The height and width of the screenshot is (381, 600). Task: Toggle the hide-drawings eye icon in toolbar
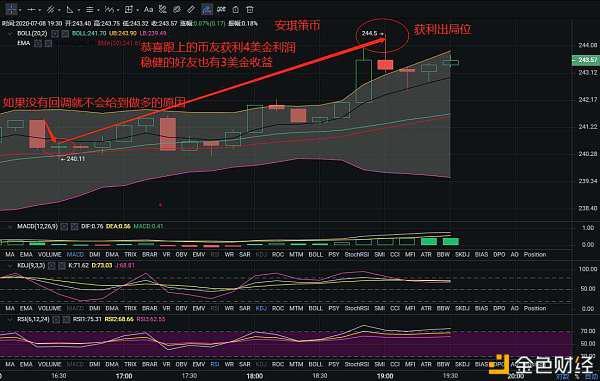(x=177, y=9)
